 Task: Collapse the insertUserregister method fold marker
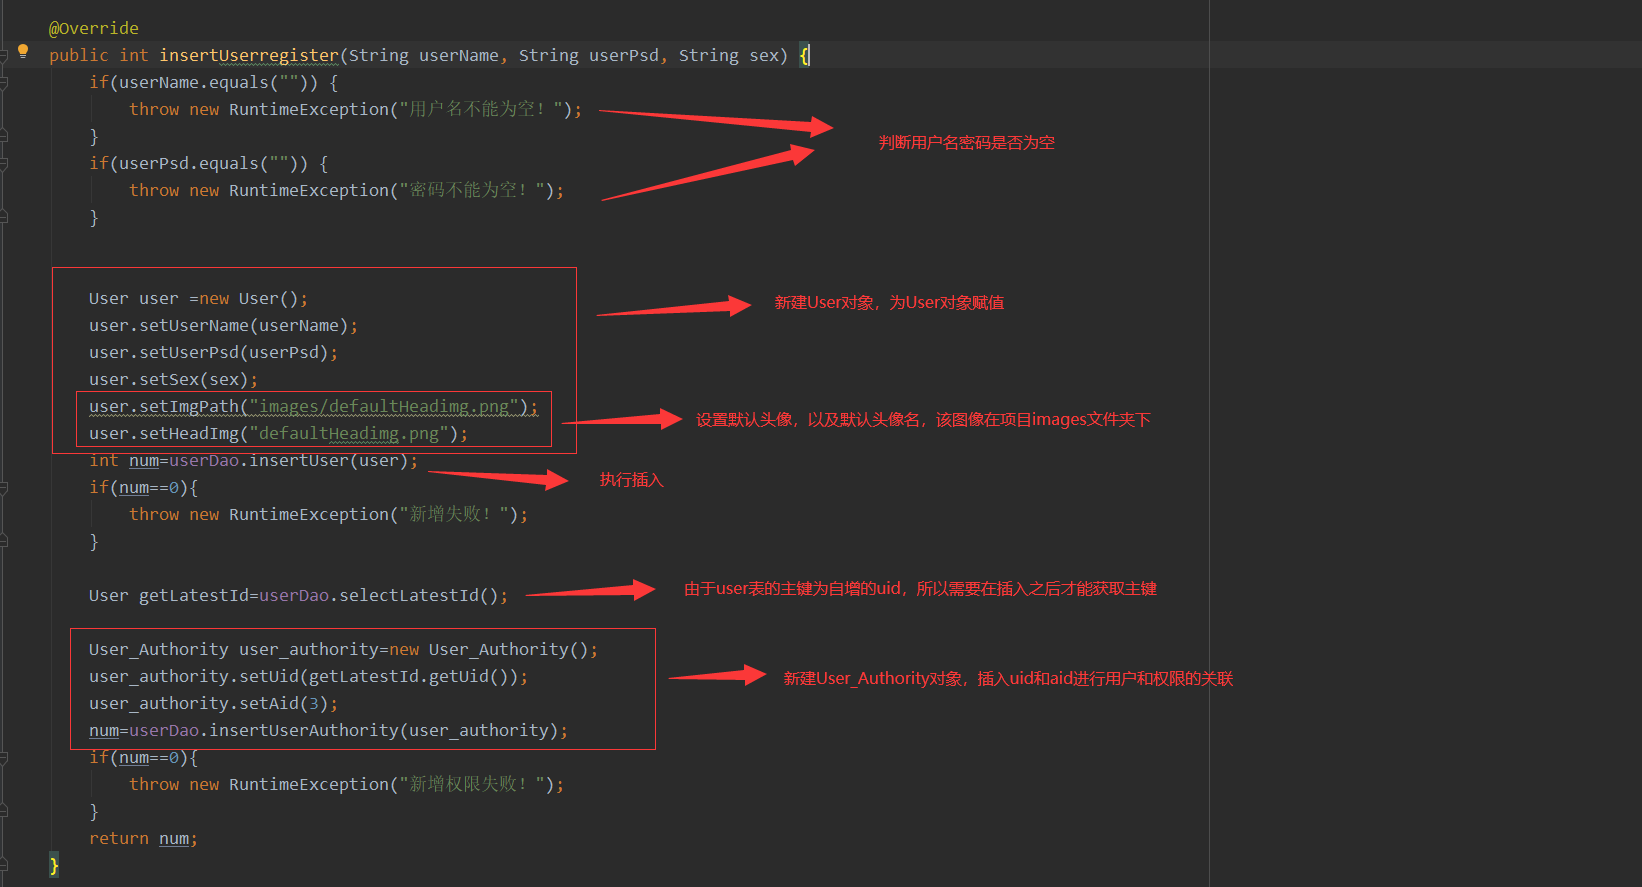pos(4,55)
